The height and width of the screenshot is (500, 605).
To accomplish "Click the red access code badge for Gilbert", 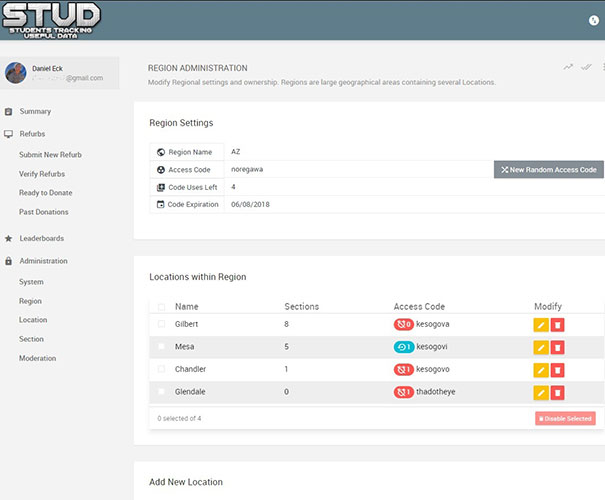I will point(404,325).
